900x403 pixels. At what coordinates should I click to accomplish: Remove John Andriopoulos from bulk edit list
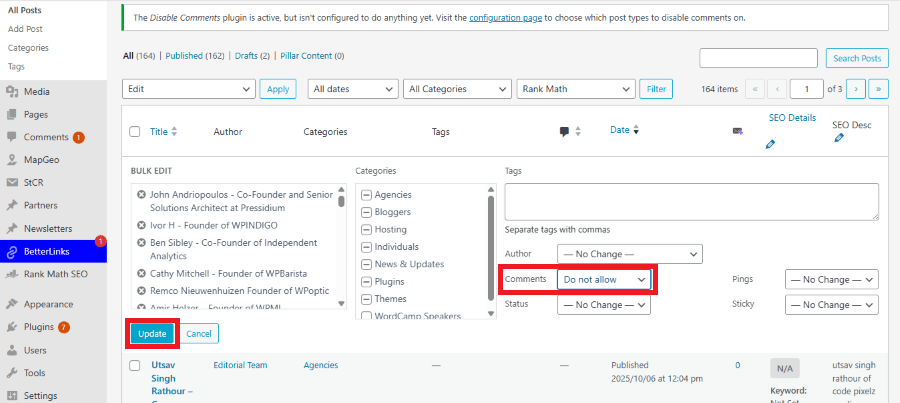coord(141,194)
